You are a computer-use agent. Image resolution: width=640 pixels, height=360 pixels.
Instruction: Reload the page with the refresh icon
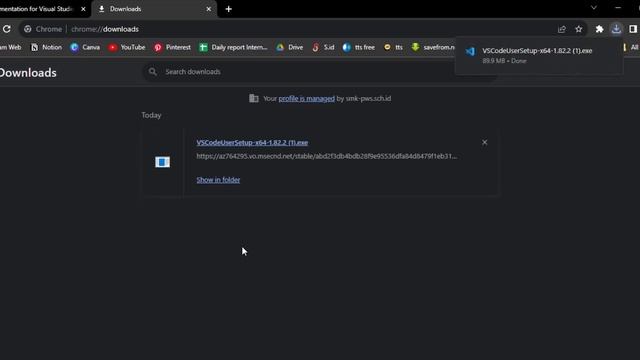[7, 29]
